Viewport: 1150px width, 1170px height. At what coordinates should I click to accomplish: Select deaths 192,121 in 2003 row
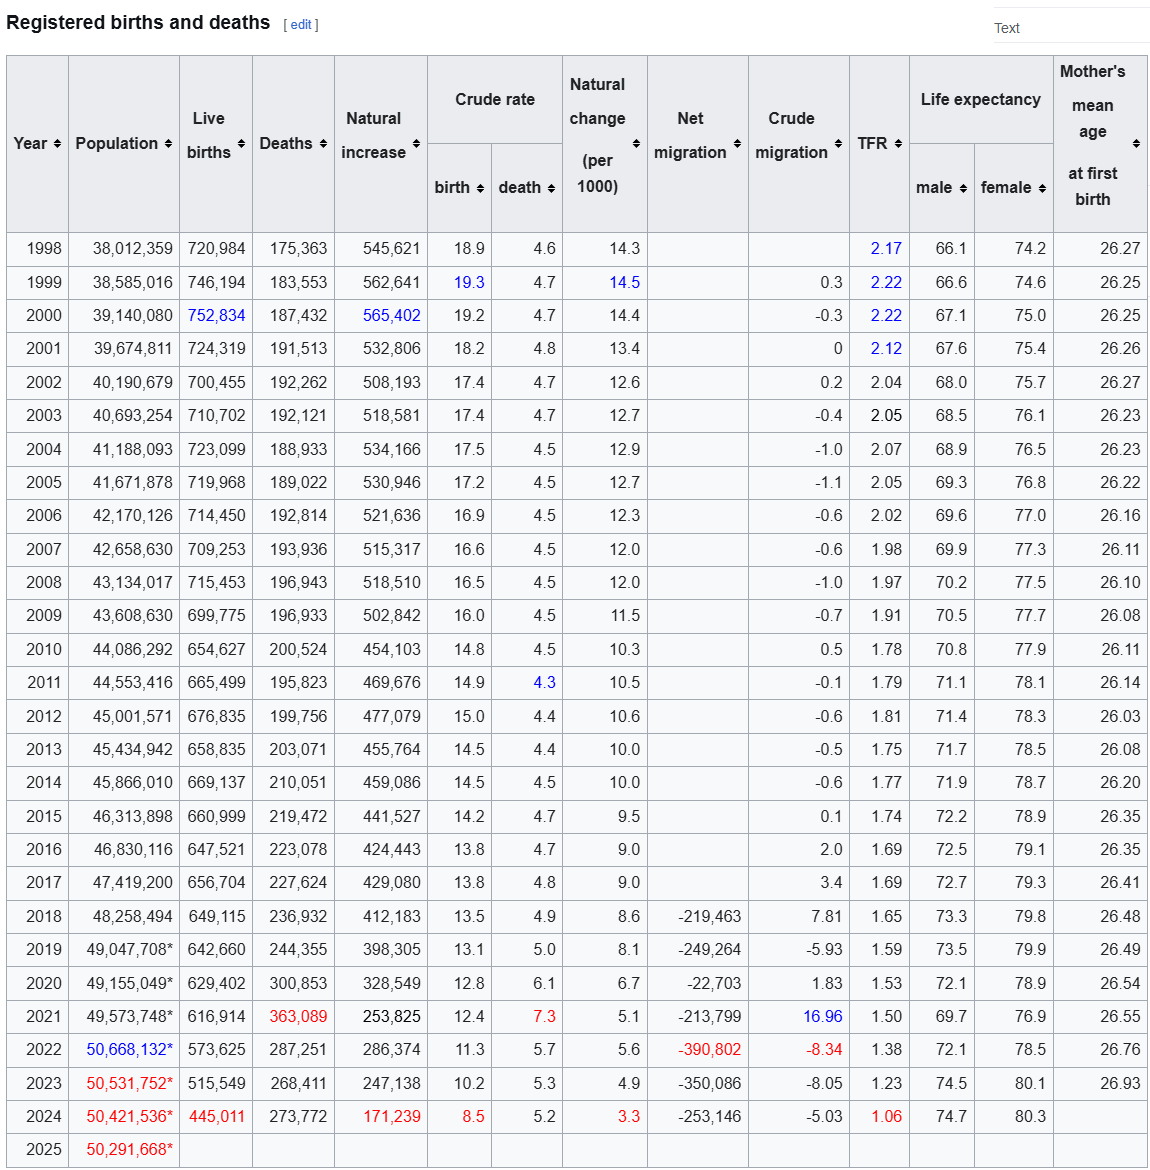click(x=299, y=416)
